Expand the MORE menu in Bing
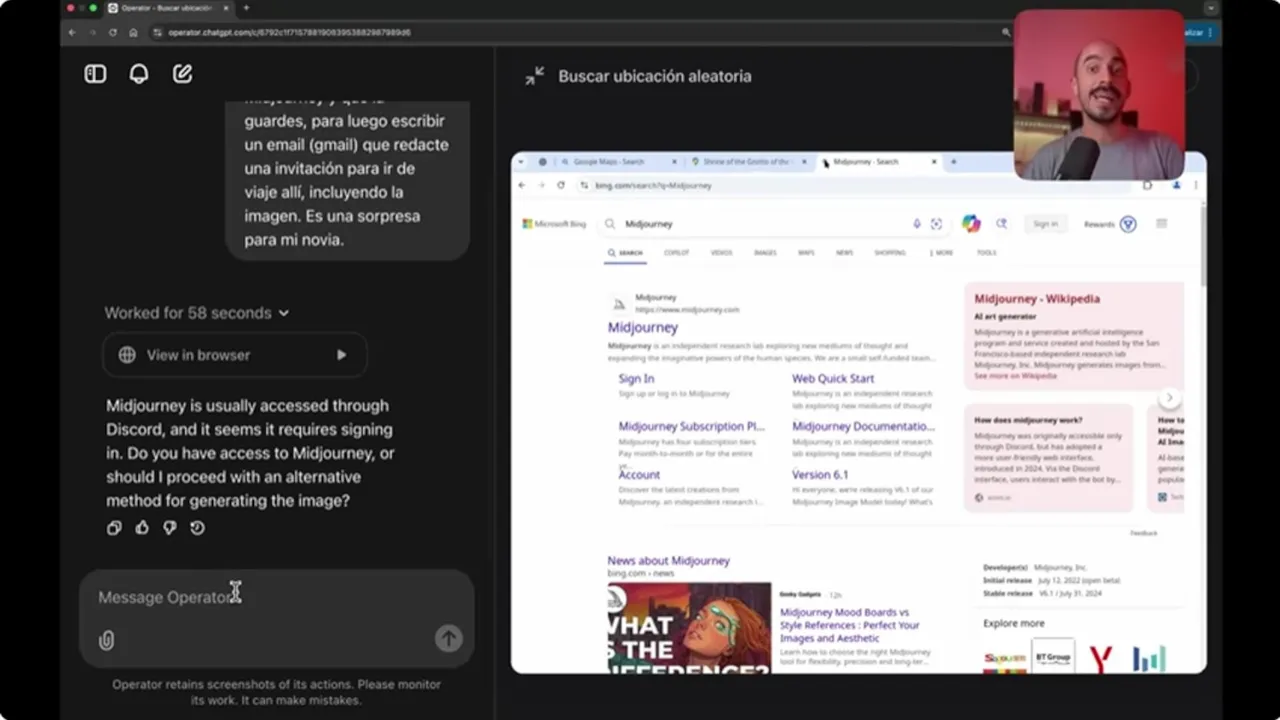This screenshot has width=1280, height=720. (x=941, y=253)
